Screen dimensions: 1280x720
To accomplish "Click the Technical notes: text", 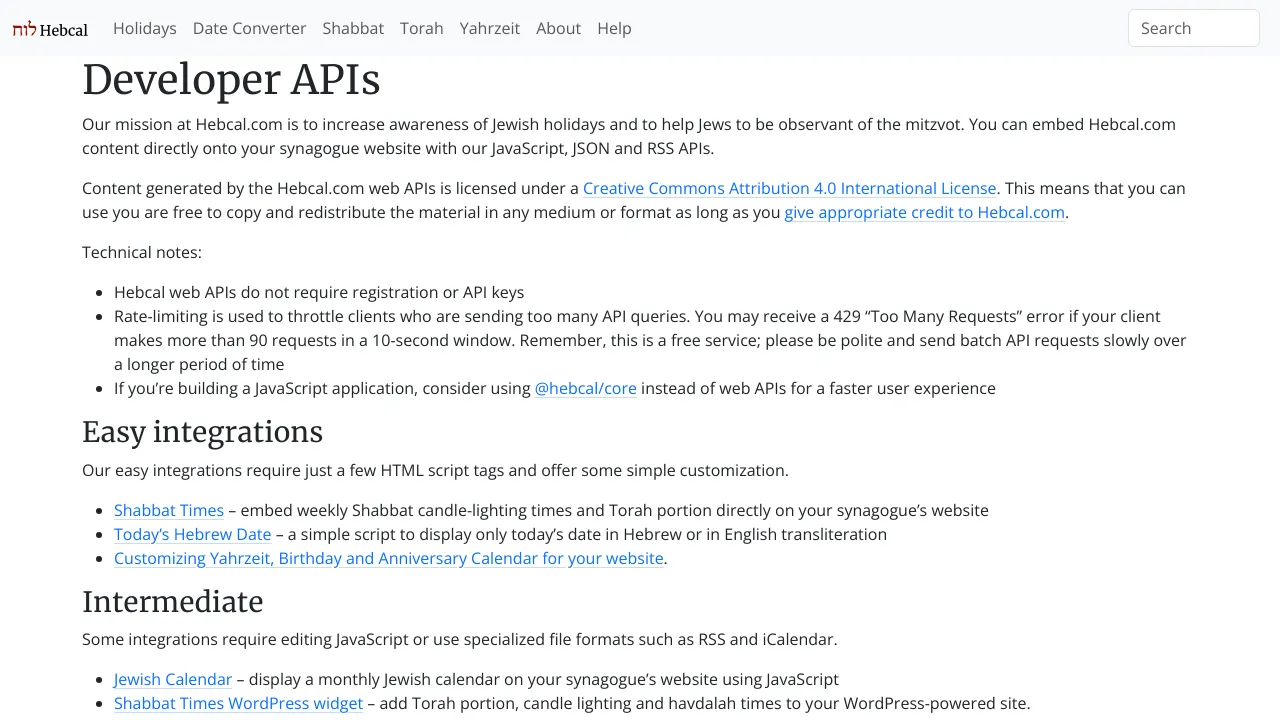I will click(x=142, y=252).
